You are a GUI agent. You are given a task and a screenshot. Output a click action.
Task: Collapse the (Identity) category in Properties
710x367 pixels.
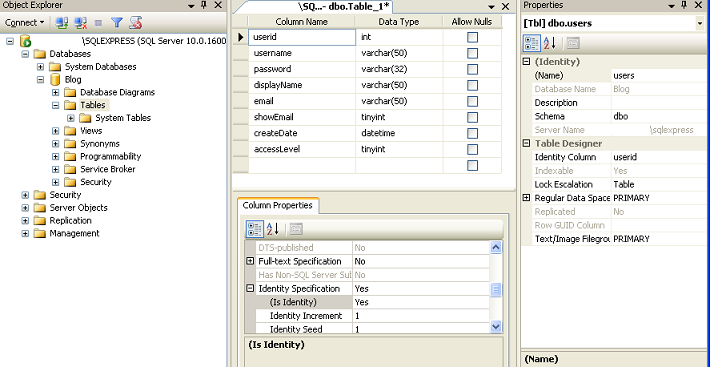[x=526, y=62]
